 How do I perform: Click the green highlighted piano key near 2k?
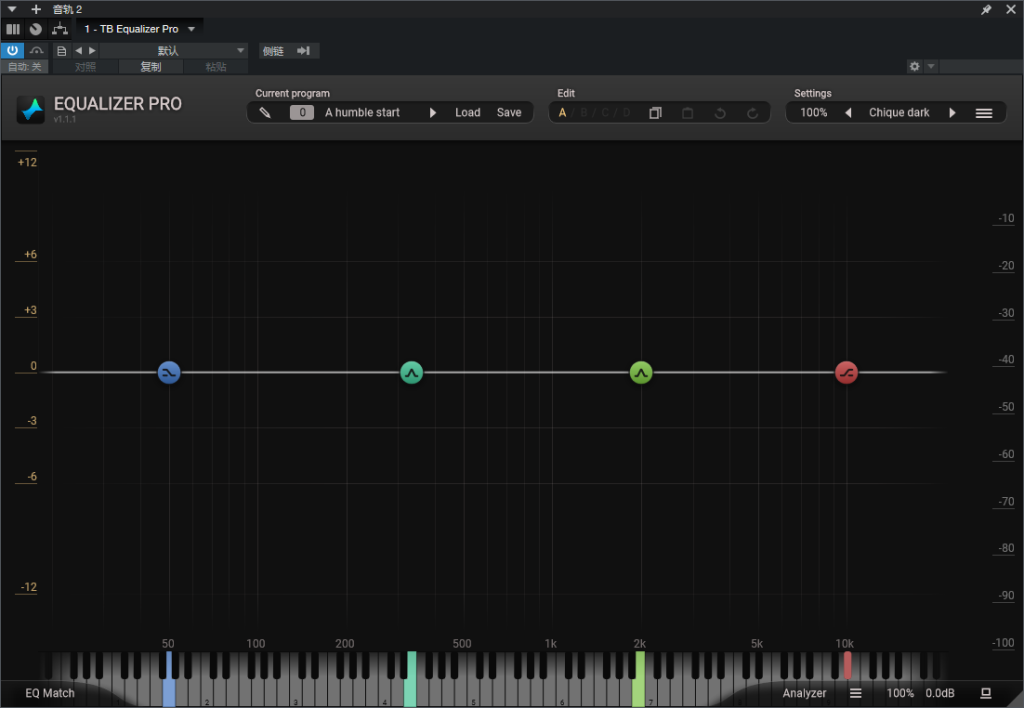pyautogui.click(x=639, y=679)
